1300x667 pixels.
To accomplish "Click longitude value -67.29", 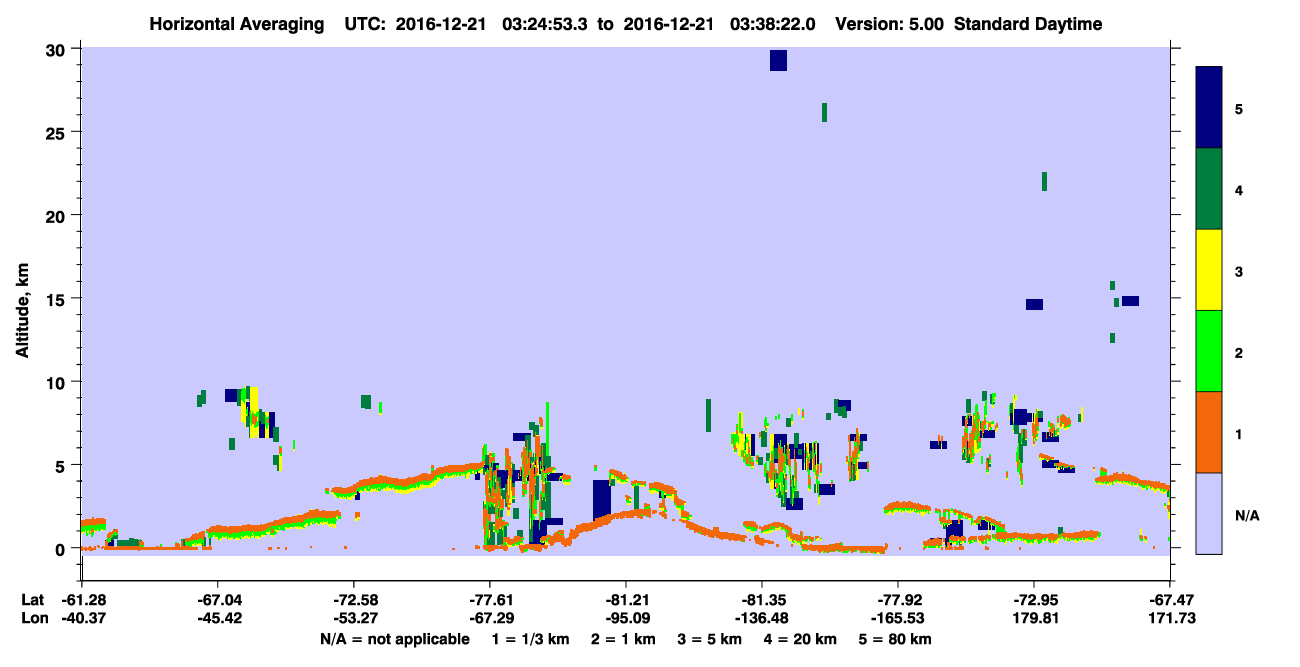I will (x=489, y=618).
